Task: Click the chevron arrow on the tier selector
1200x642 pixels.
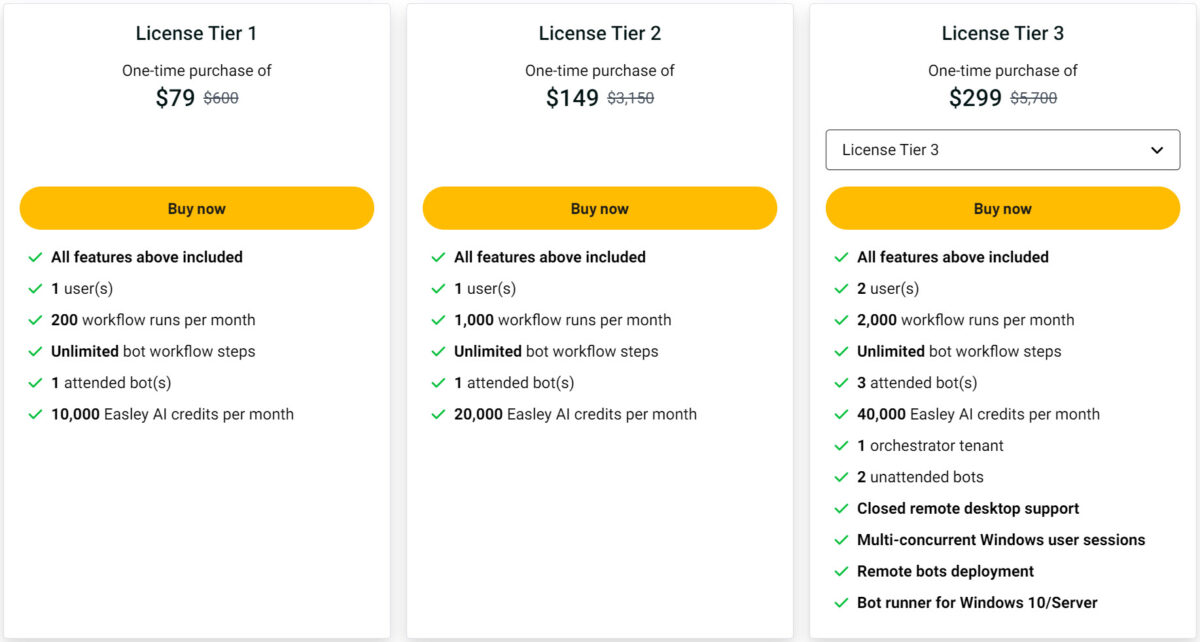Action: coord(1160,149)
